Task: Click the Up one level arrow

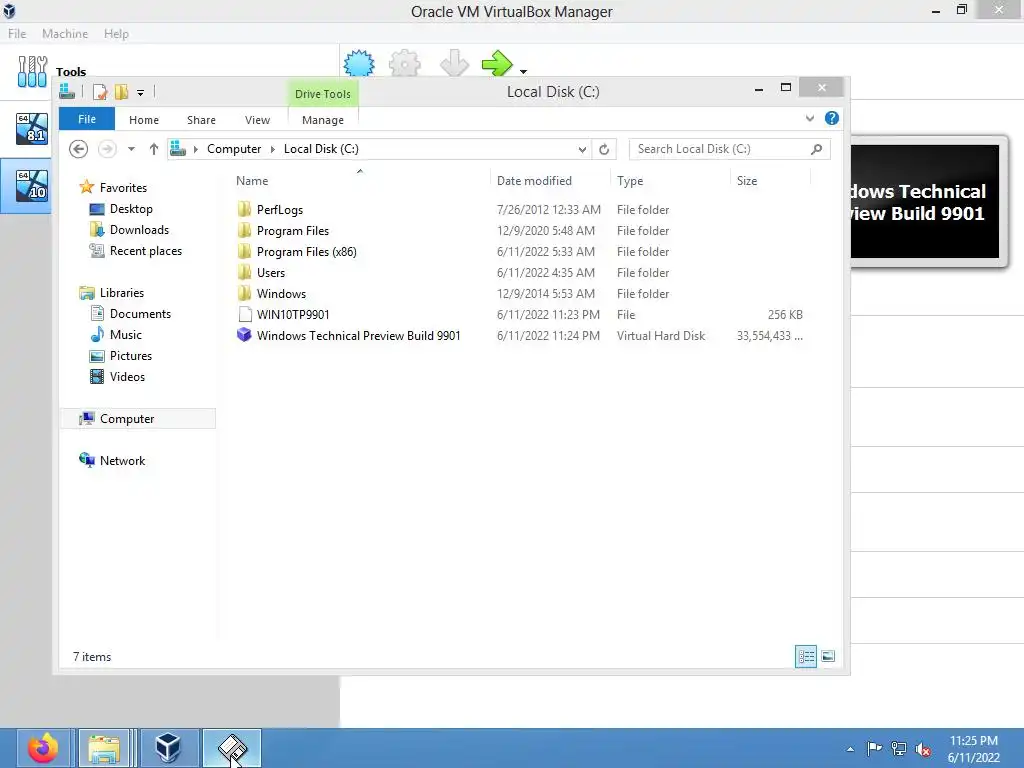Action: coord(153,149)
